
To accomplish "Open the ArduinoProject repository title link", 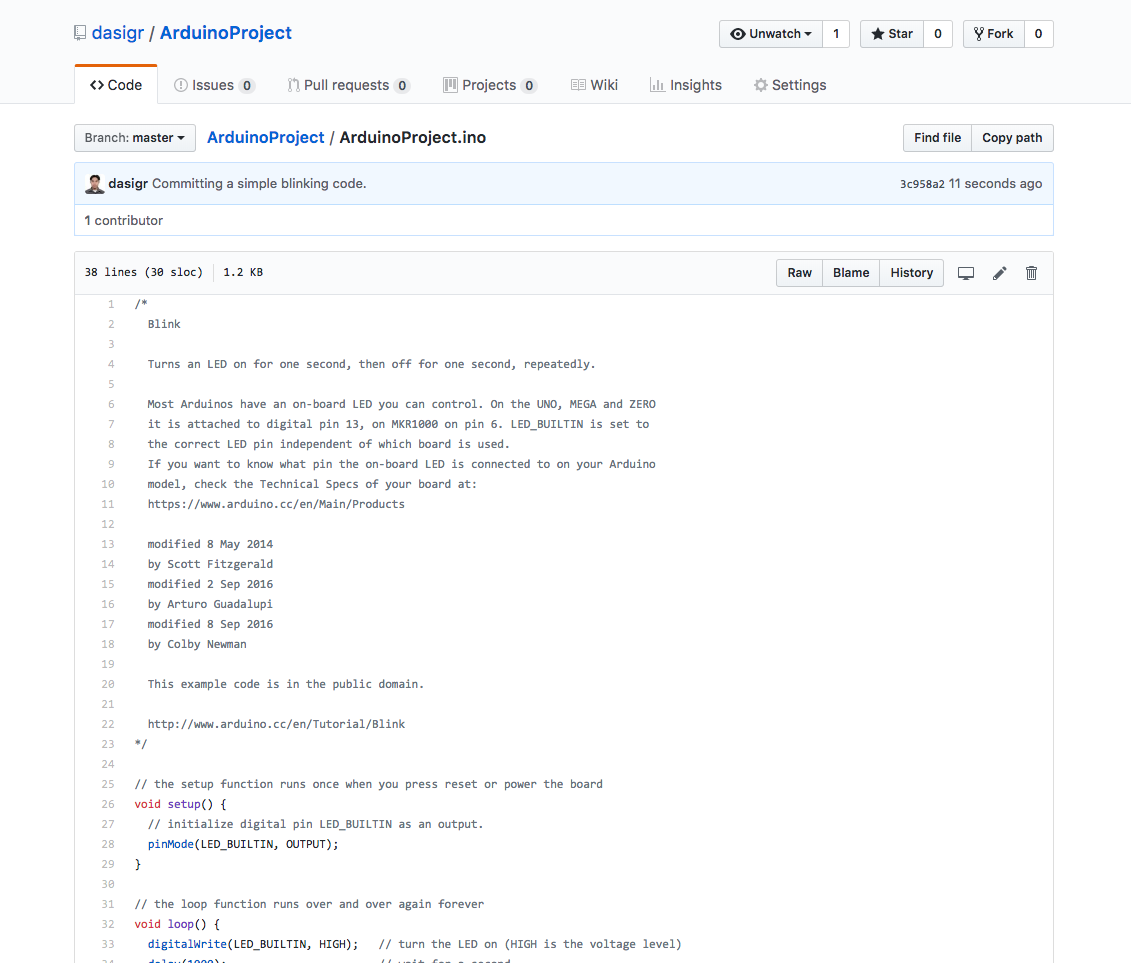I will click(x=226, y=33).
